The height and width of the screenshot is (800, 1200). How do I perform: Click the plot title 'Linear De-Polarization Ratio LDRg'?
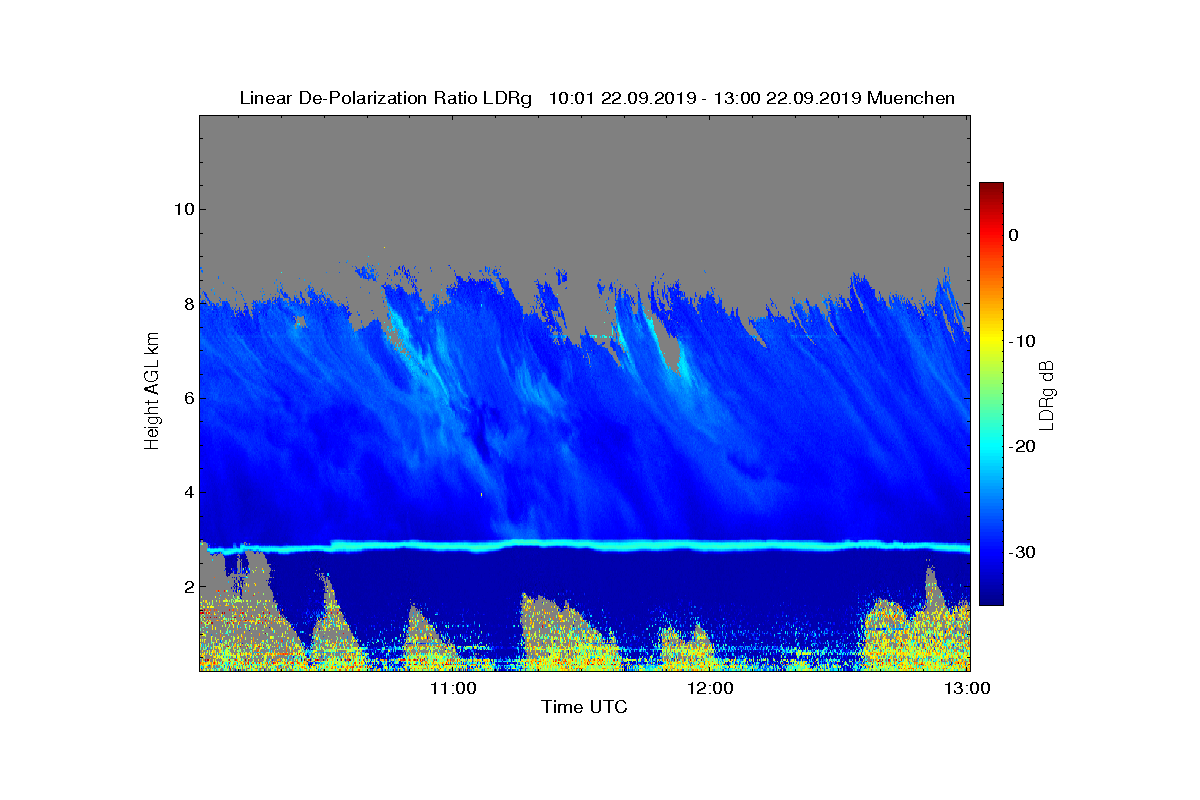[x=385, y=98]
